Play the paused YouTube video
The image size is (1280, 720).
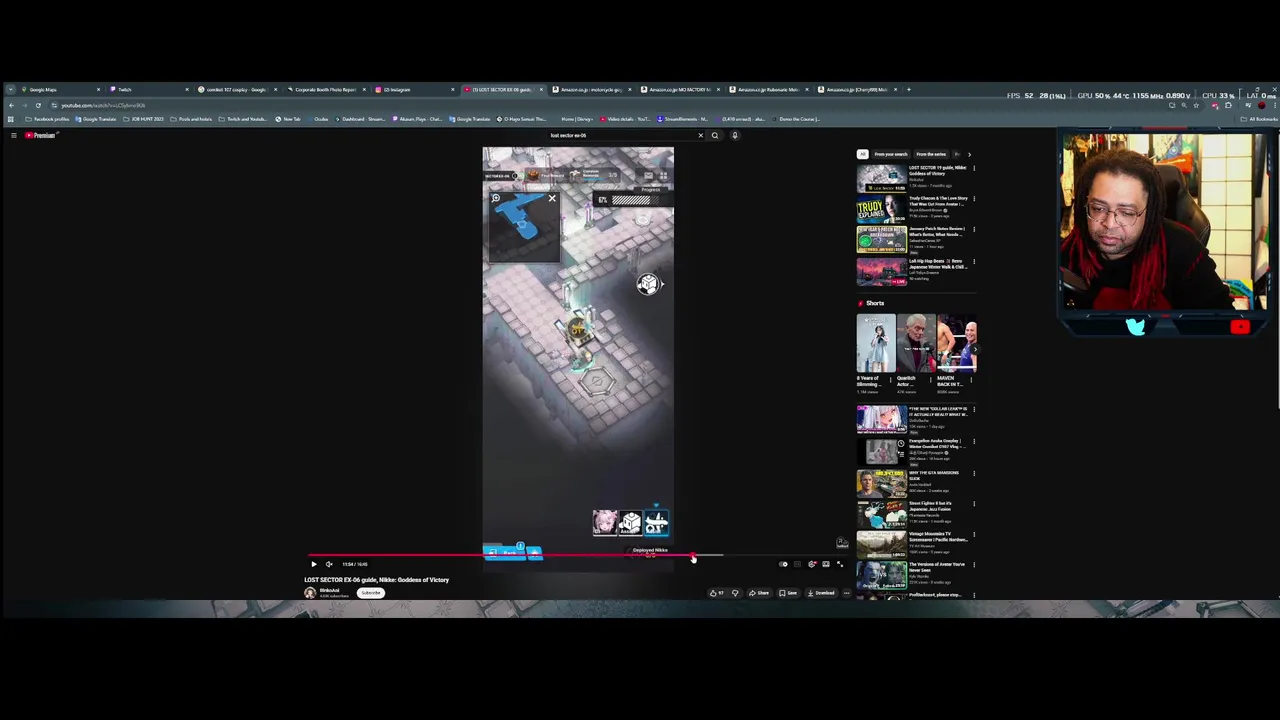313,564
